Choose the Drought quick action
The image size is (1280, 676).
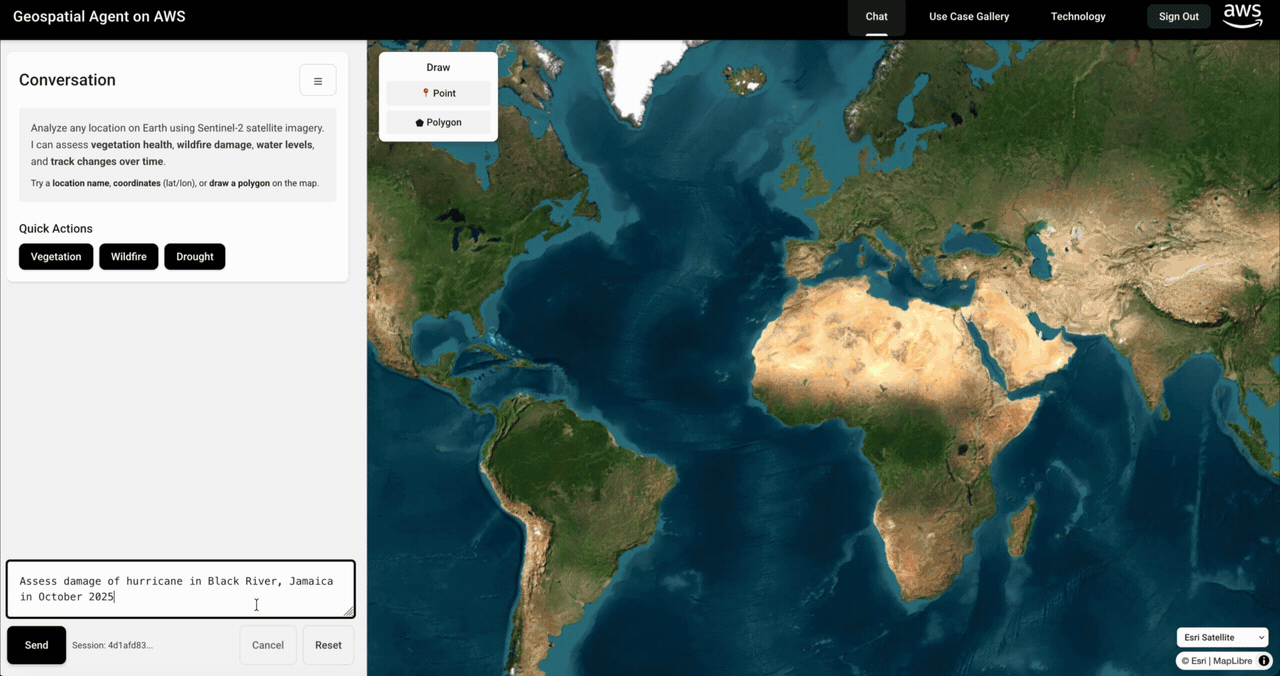tap(195, 257)
